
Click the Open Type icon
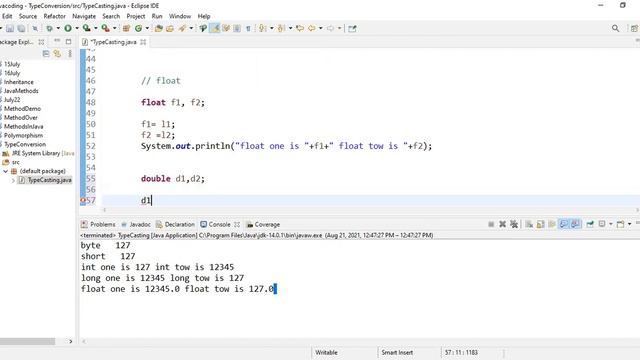(159, 29)
